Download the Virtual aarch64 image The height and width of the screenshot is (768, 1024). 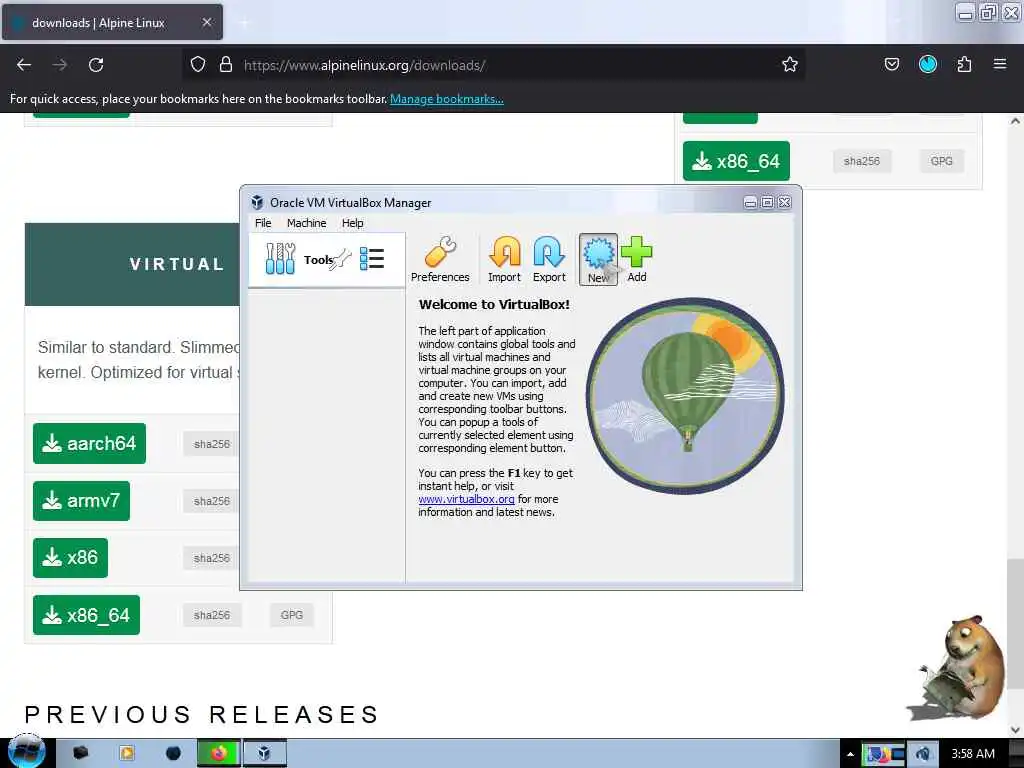(x=89, y=443)
